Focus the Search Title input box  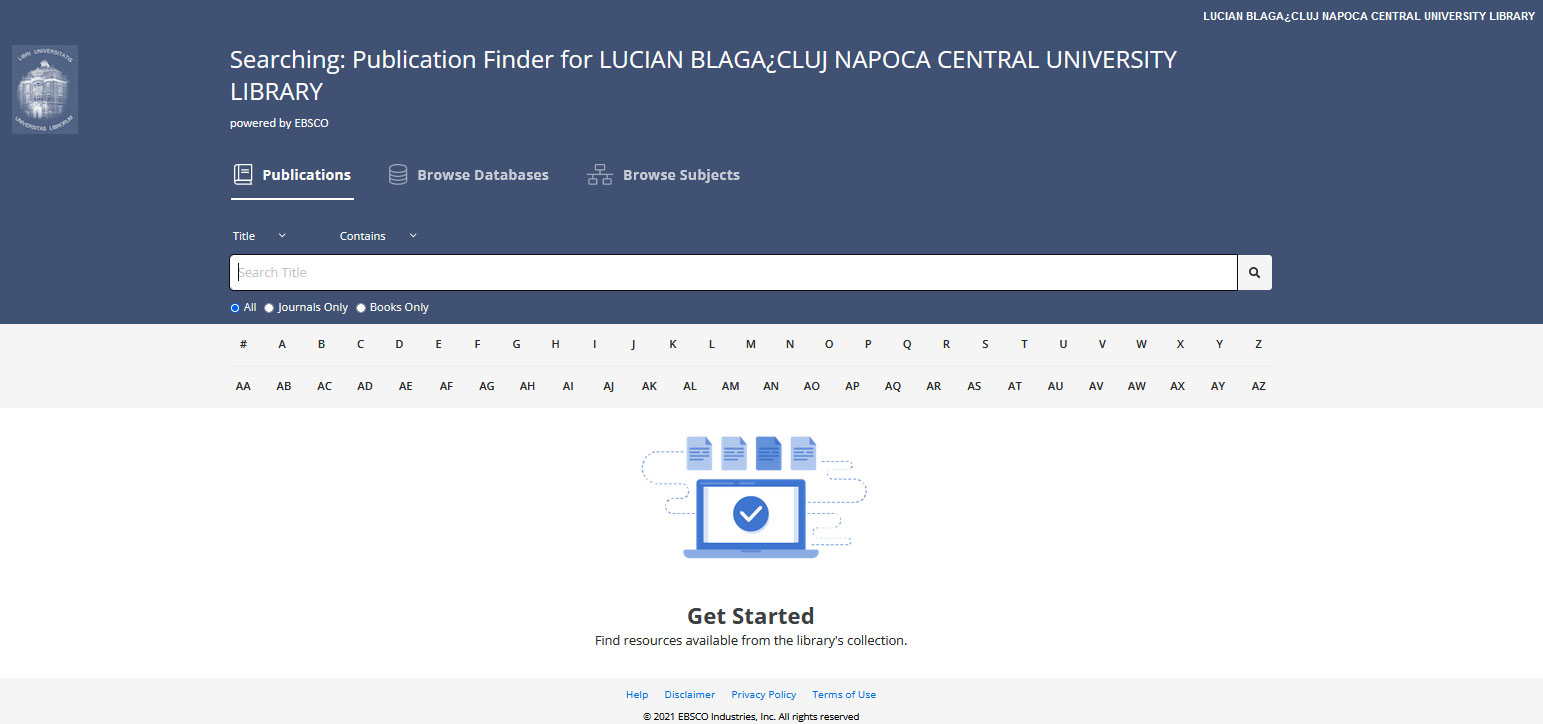point(734,272)
